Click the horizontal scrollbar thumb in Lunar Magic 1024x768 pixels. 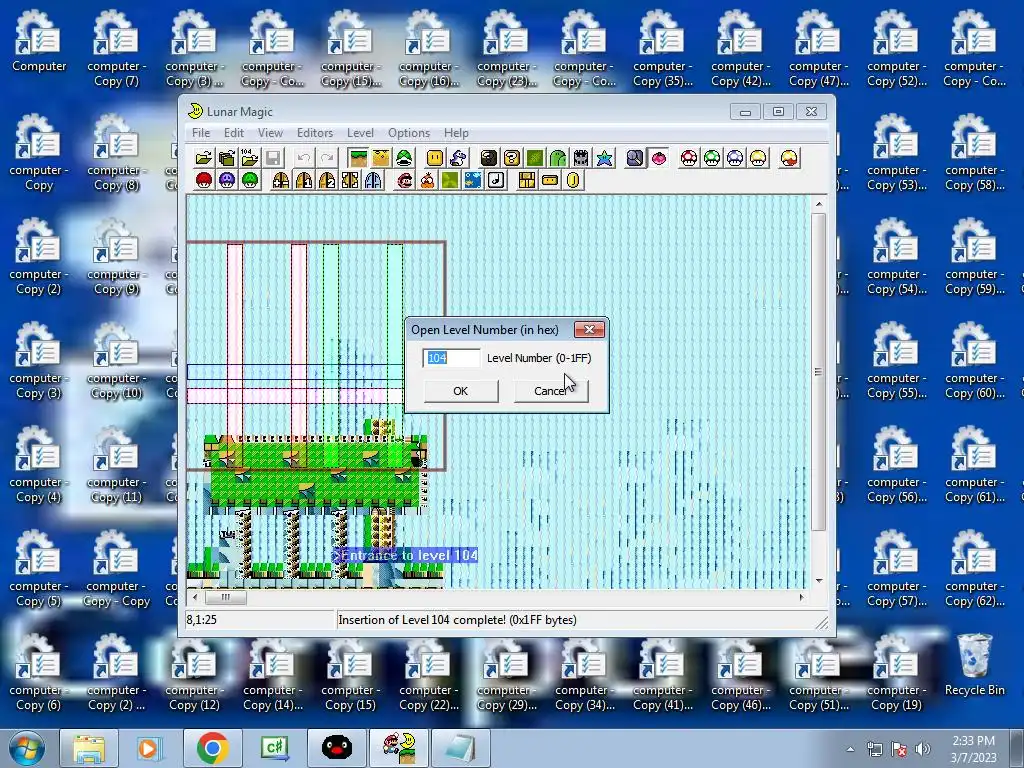click(225, 597)
